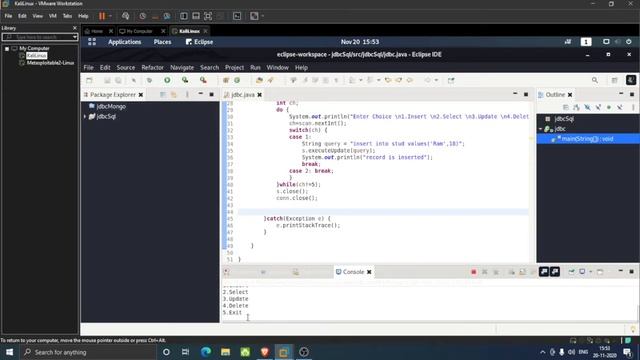Click Remove Launch icon next to stop
This screenshot has height=360, width=640.
pyautogui.click(x=484, y=272)
